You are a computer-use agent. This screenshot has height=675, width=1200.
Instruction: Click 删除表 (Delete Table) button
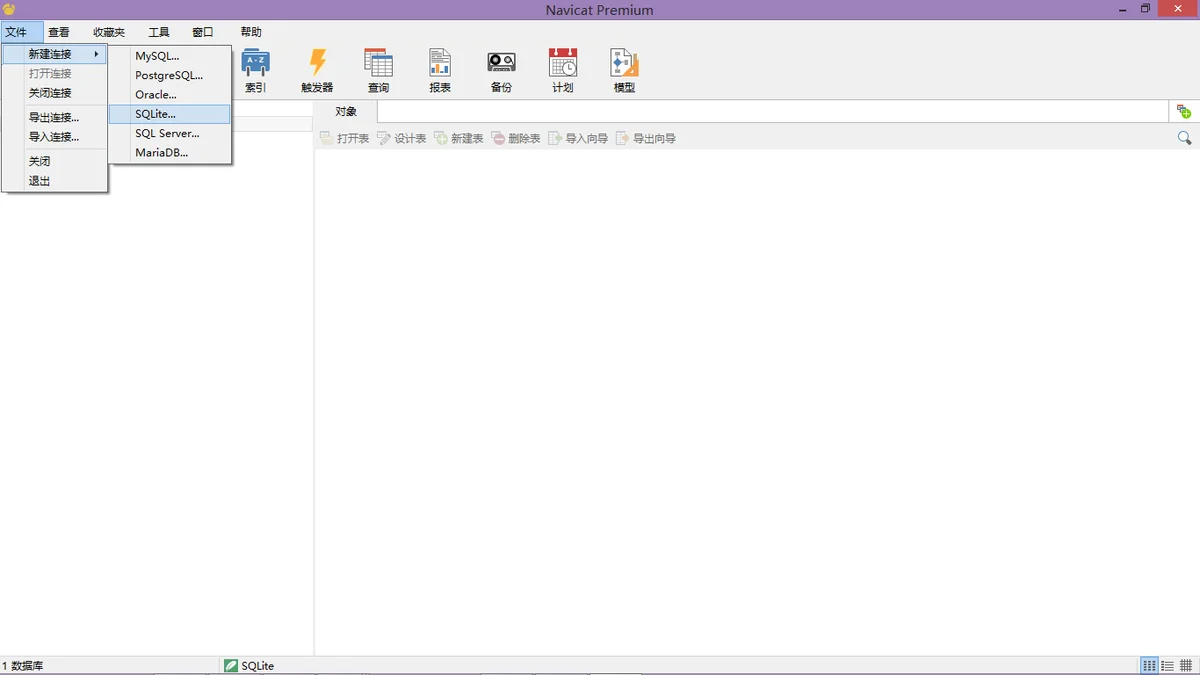pos(515,138)
